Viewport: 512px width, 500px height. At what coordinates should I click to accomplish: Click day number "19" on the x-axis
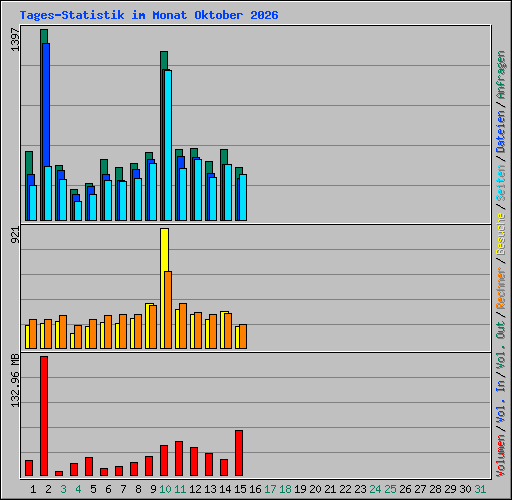[300, 489]
